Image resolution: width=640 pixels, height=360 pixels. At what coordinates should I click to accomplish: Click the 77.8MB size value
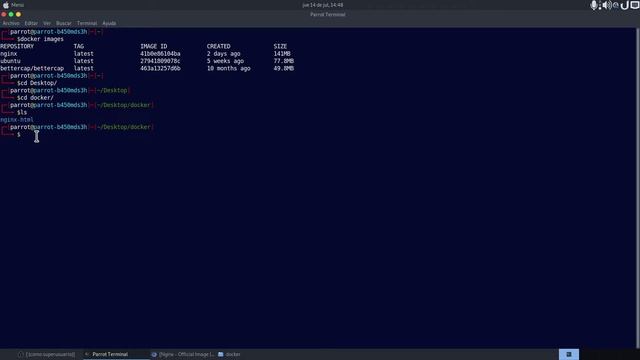284,61
